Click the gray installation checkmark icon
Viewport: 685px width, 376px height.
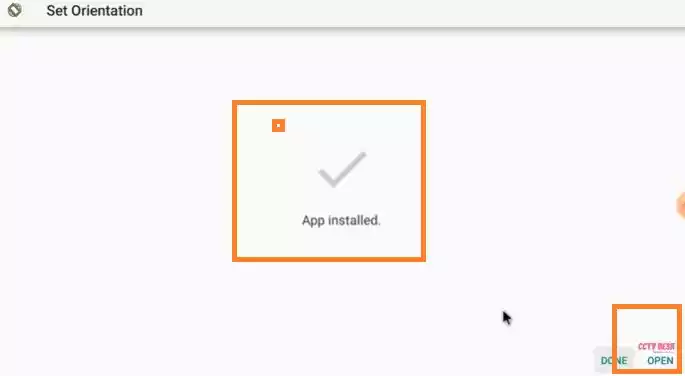pyautogui.click(x=342, y=169)
